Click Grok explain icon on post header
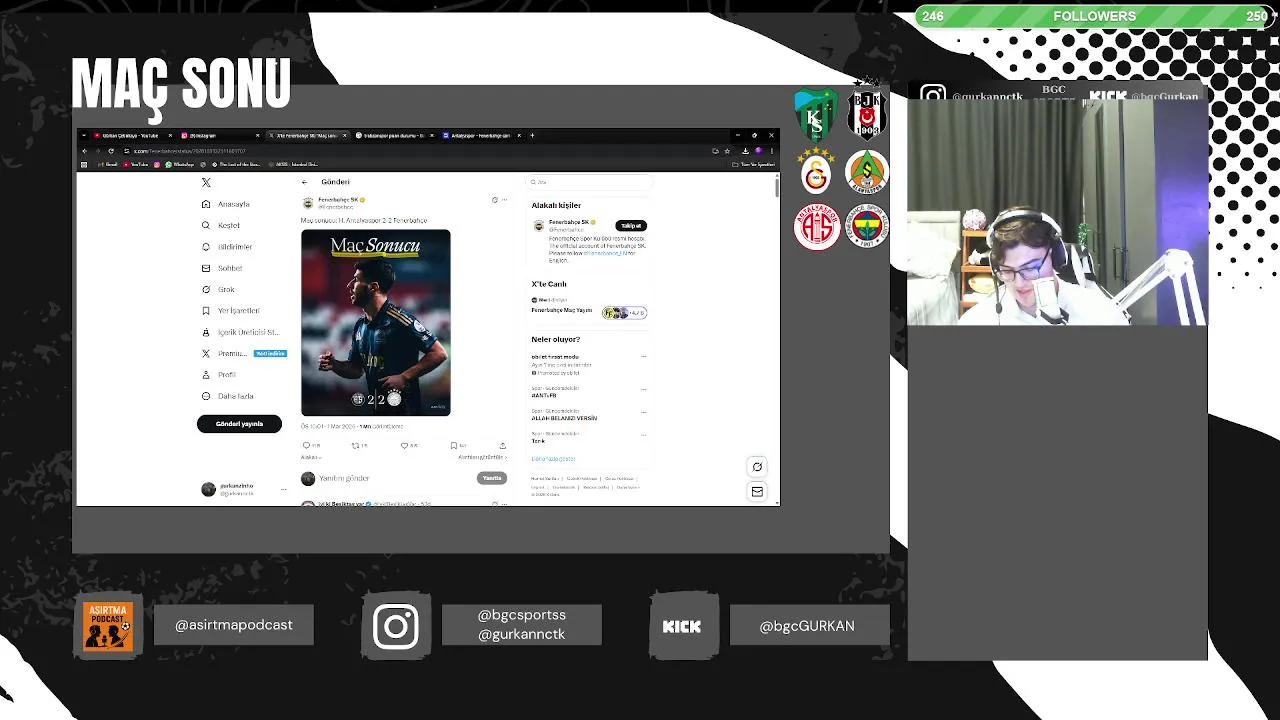 pos(494,200)
